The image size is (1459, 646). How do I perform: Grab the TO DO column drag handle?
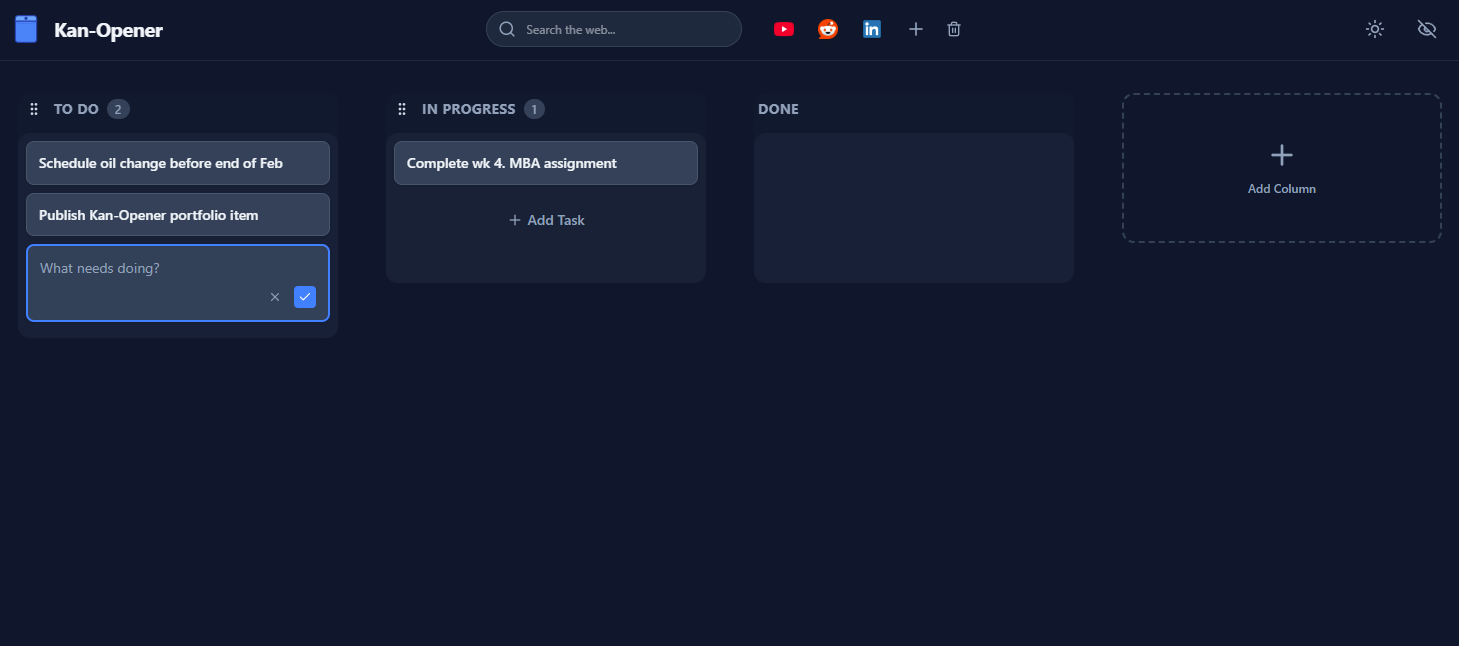click(34, 109)
